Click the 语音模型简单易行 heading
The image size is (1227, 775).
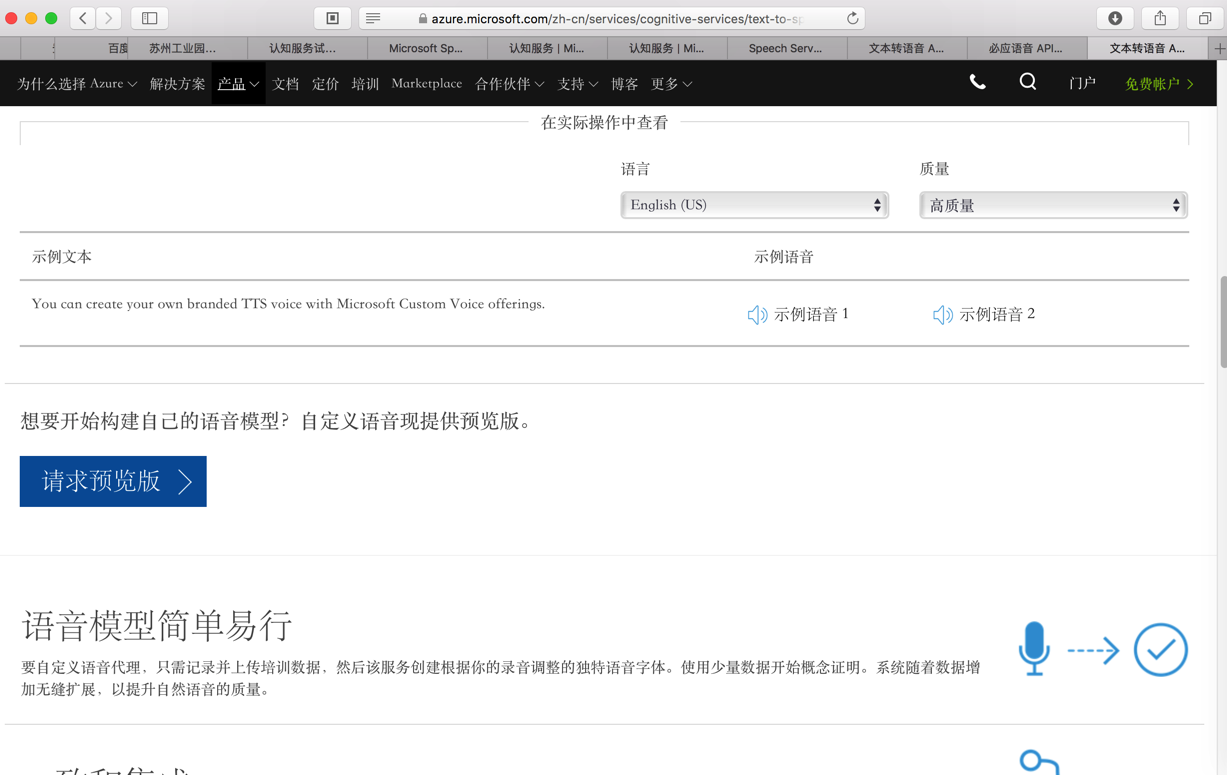(x=157, y=626)
